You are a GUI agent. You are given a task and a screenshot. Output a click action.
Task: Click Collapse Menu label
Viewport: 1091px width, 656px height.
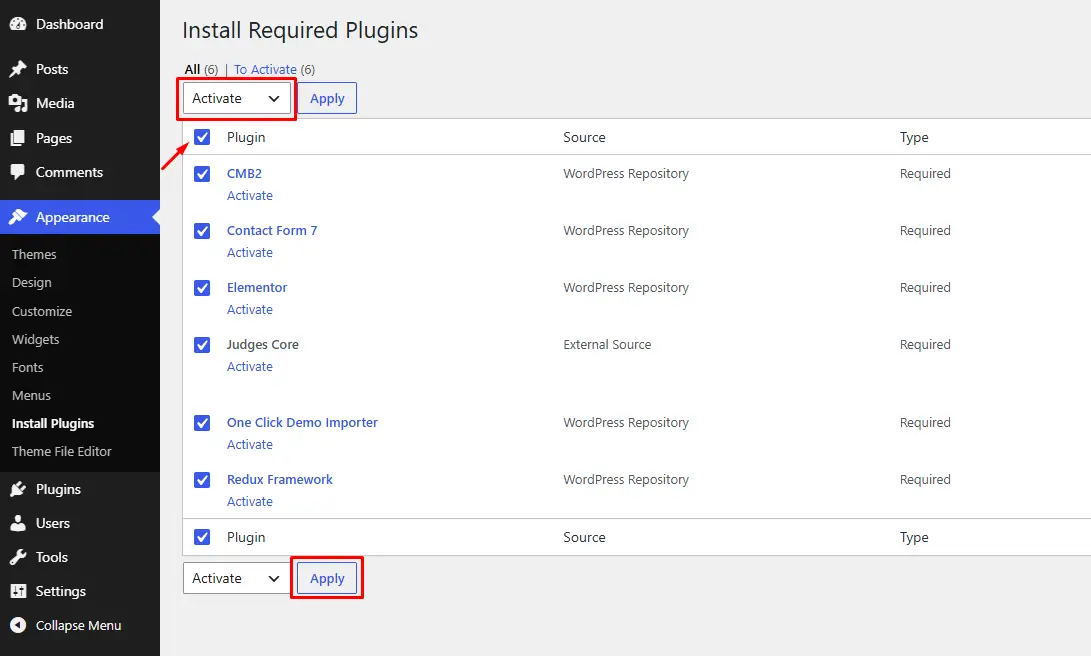79,625
